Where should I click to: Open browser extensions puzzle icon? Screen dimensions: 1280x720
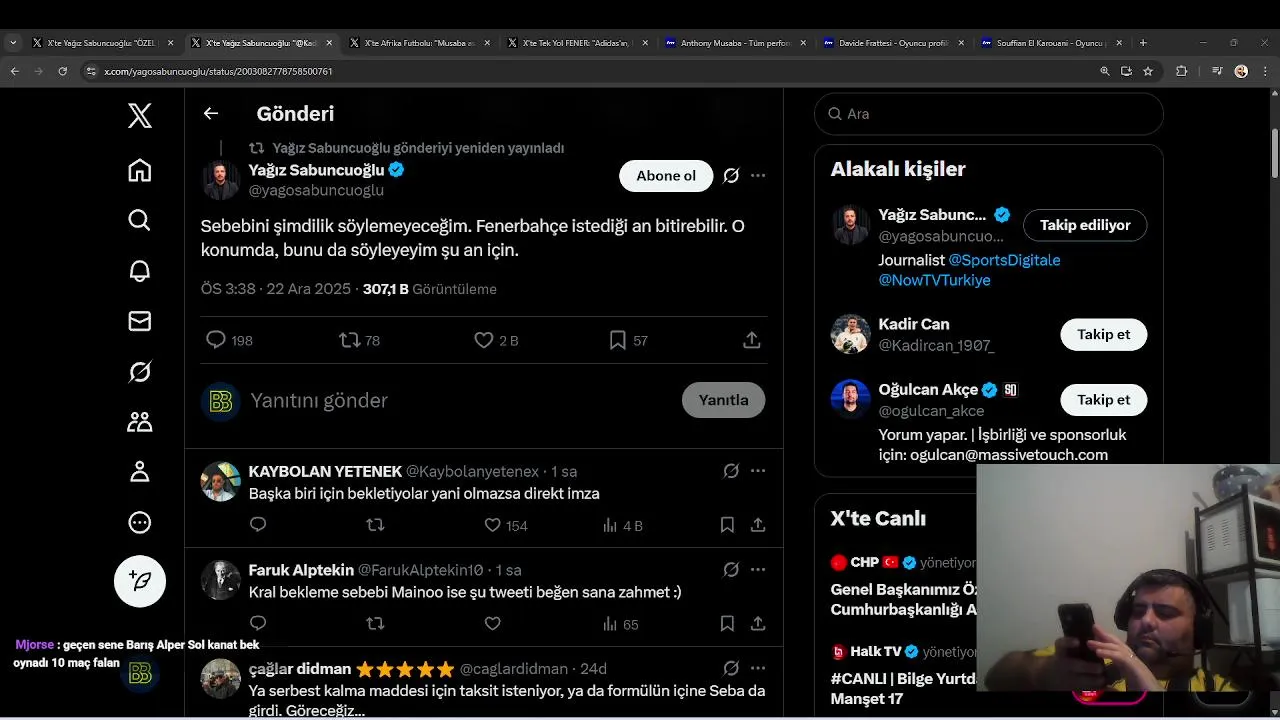coord(1181,71)
